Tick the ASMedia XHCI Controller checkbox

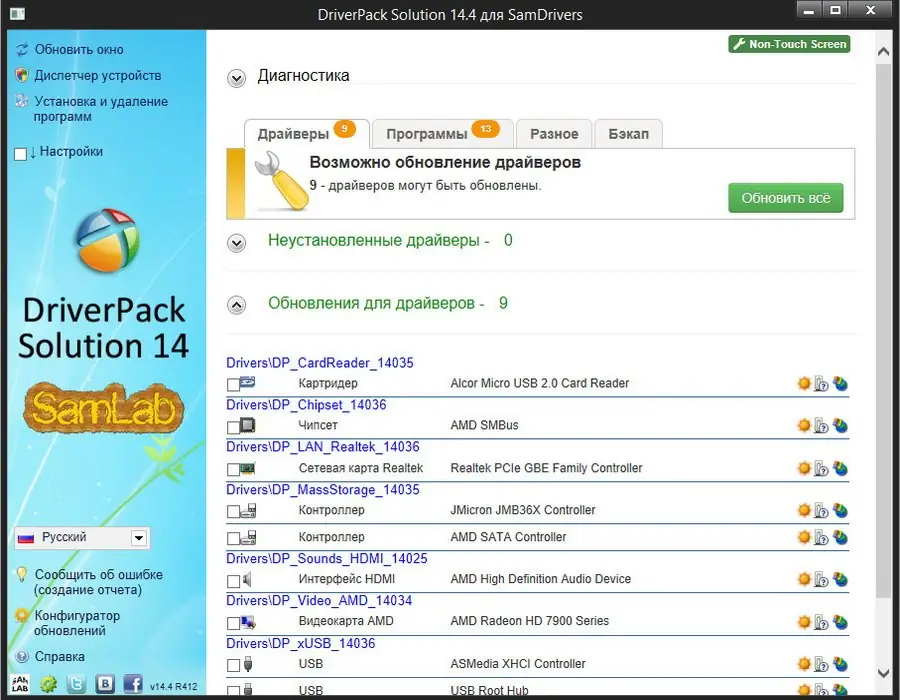point(233,665)
